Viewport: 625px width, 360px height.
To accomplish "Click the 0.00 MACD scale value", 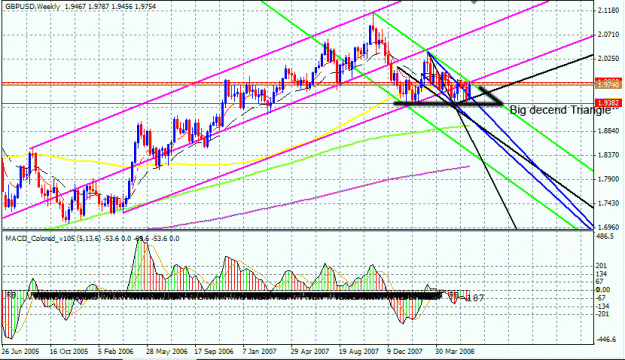I will (604, 290).
